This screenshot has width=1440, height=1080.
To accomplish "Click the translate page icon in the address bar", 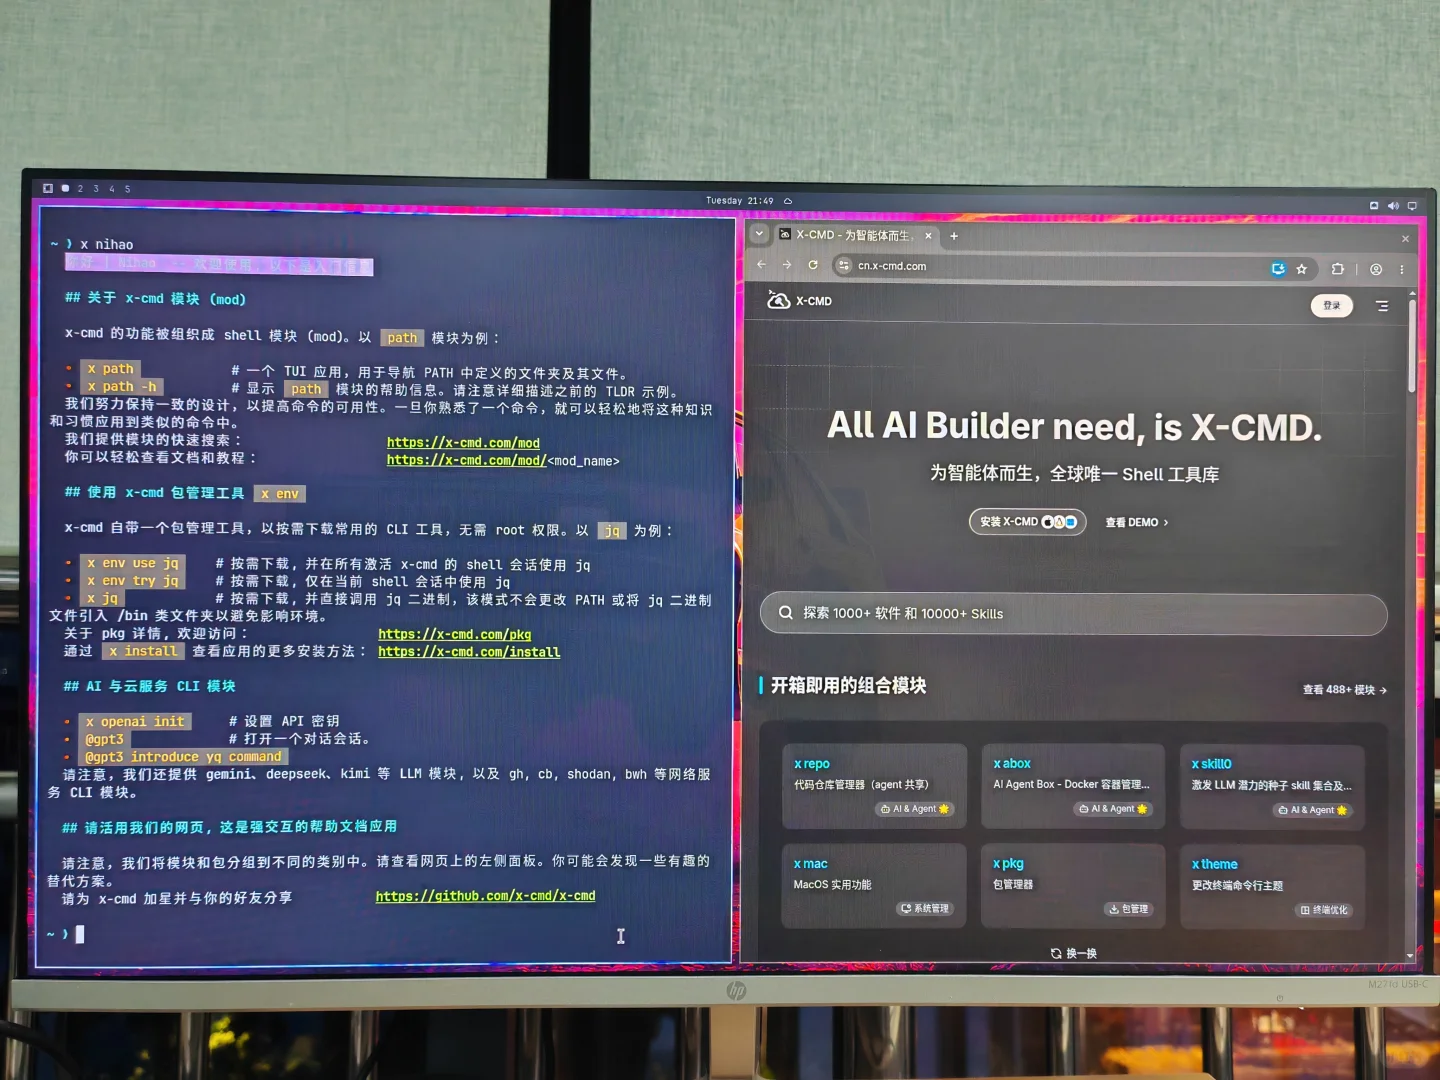I will coord(1278,268).
